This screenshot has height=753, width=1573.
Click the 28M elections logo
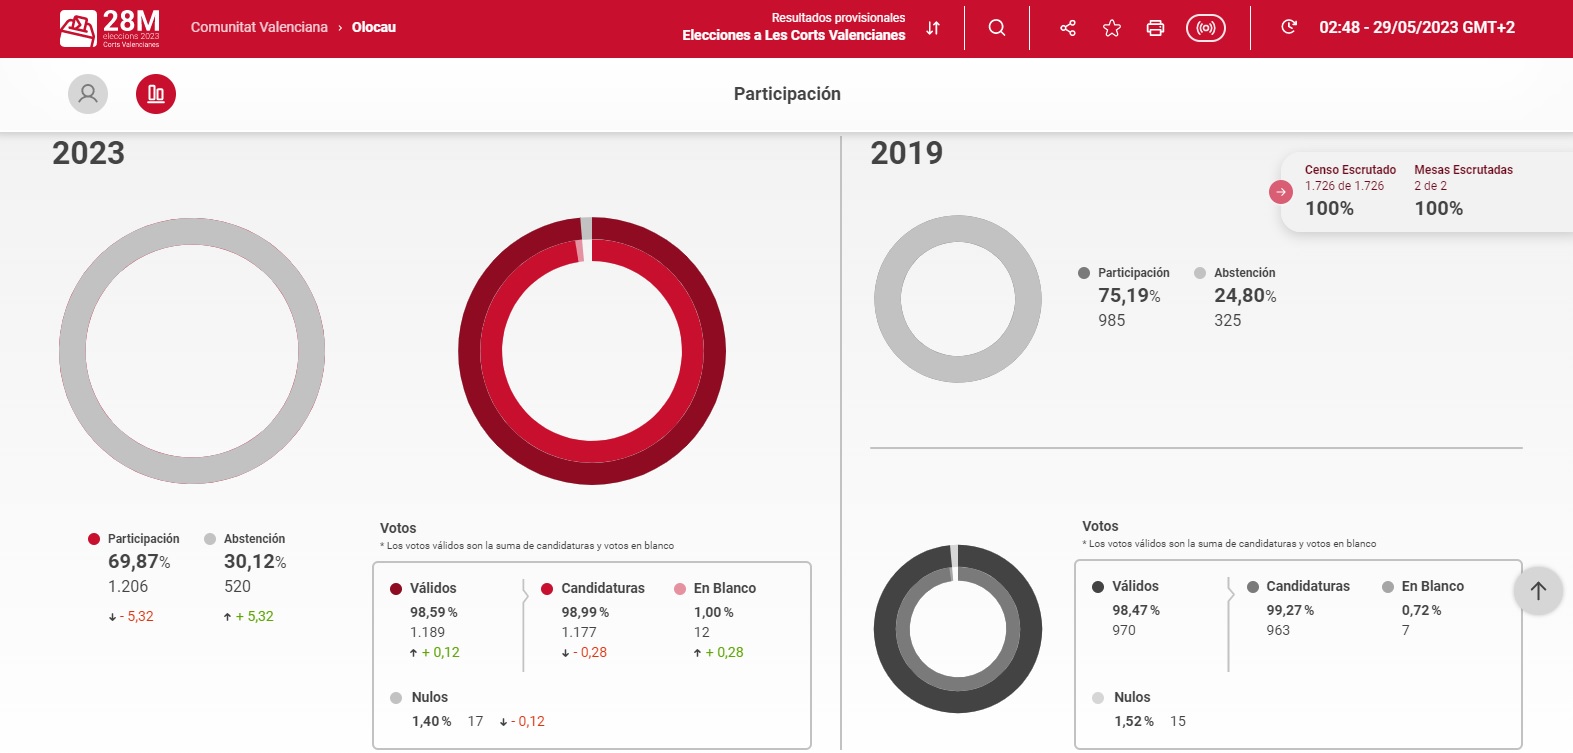click(109, 28)
